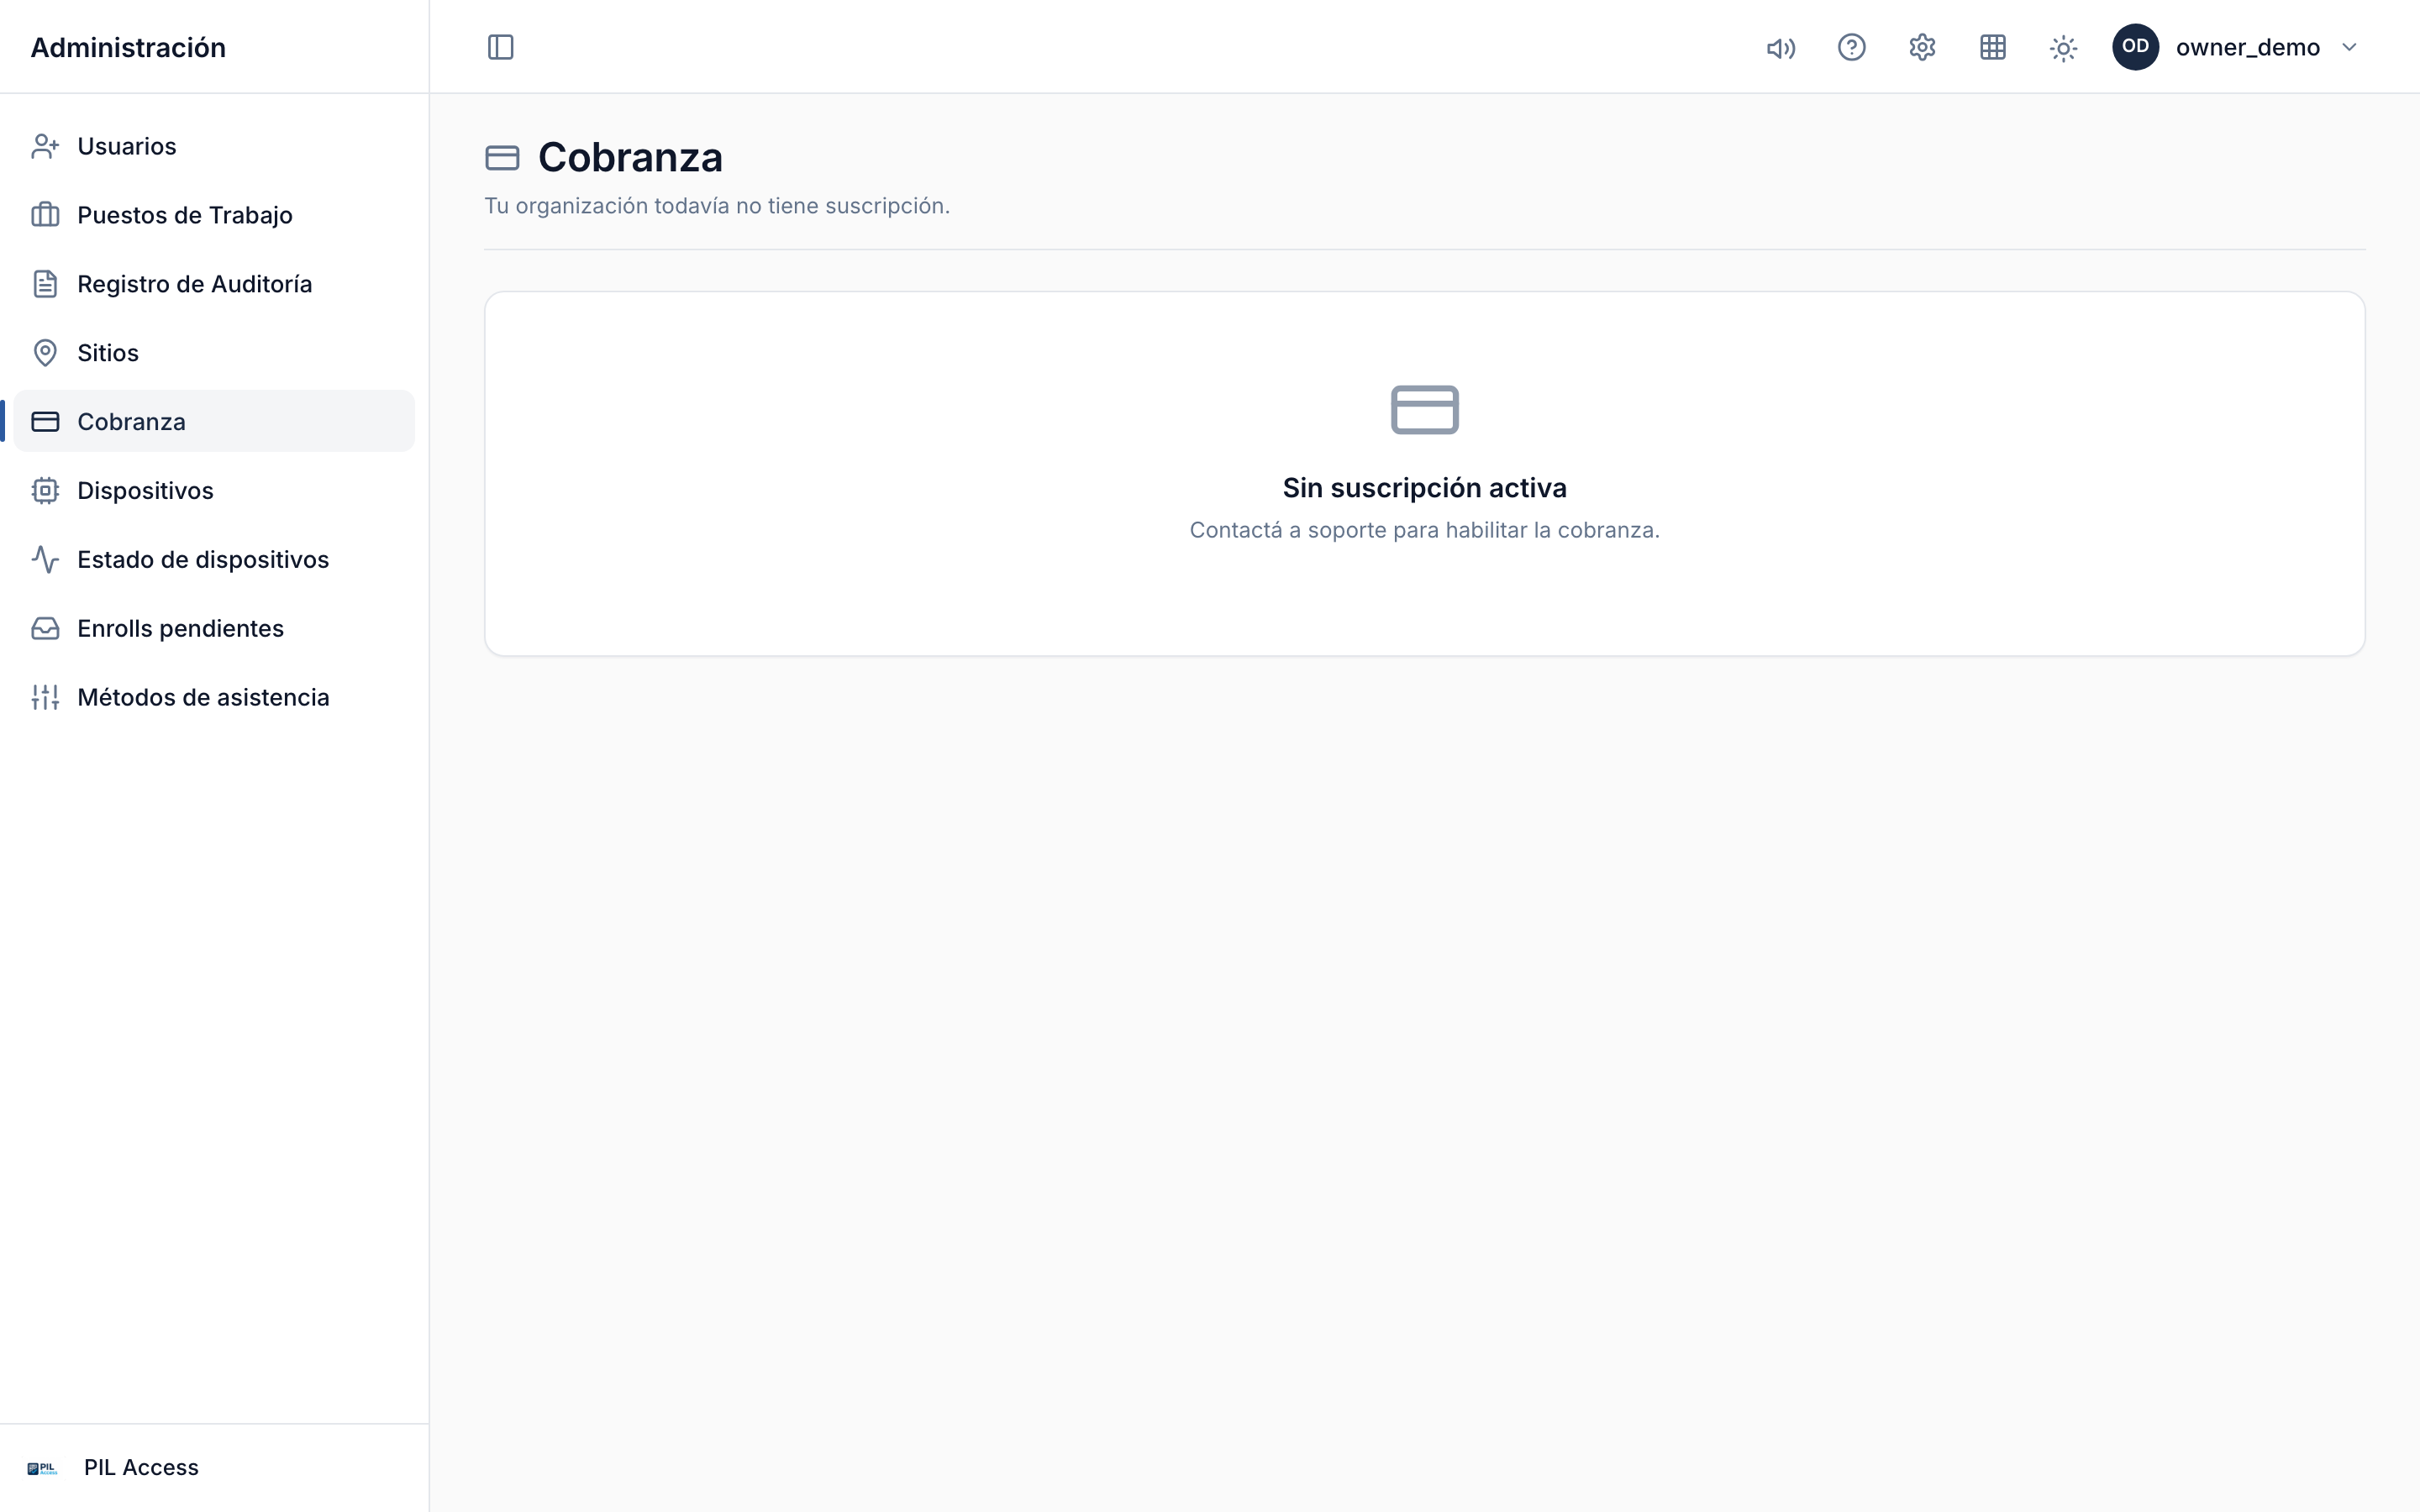Click the Sitios map pin icon

tap(45, 353)
